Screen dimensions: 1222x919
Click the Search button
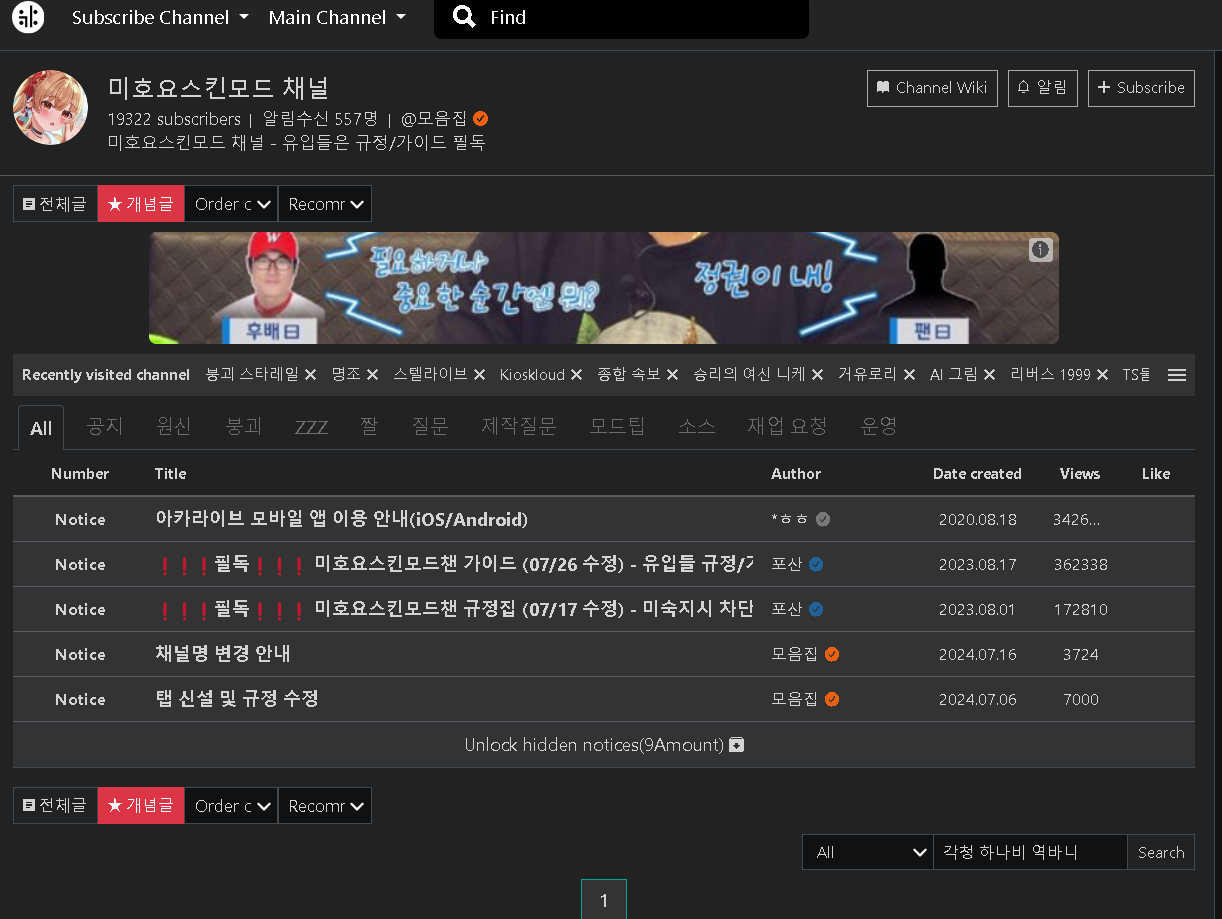(x=1161, y=852)
